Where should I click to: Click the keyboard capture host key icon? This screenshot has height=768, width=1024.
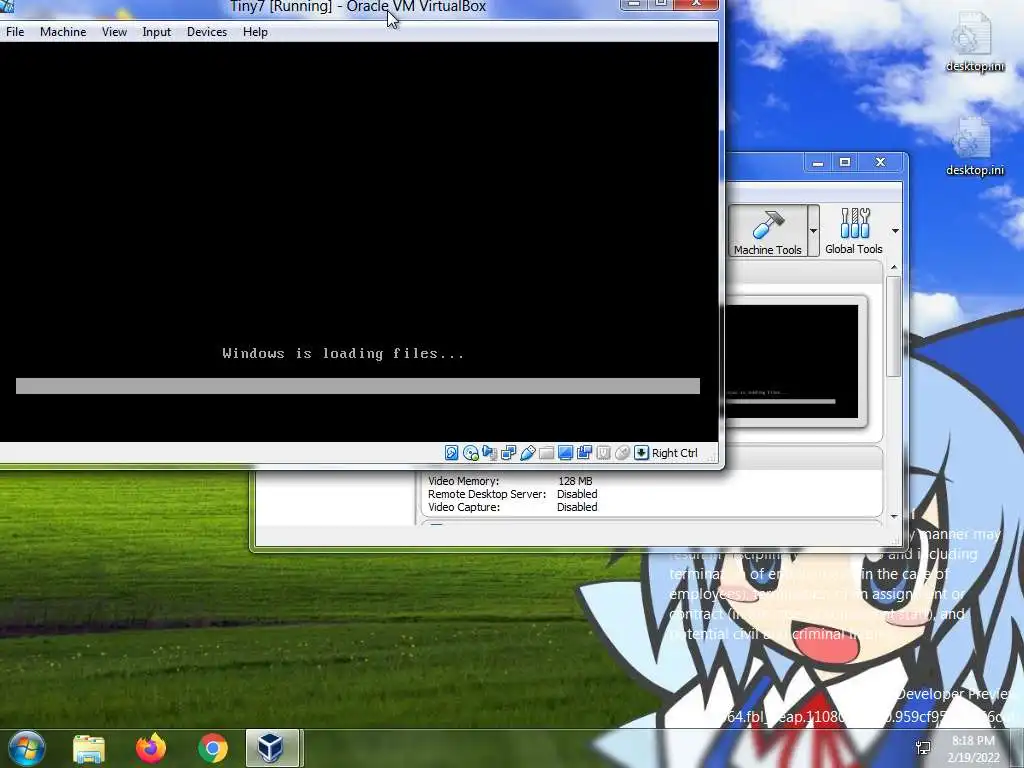click(x=641, y=453)
